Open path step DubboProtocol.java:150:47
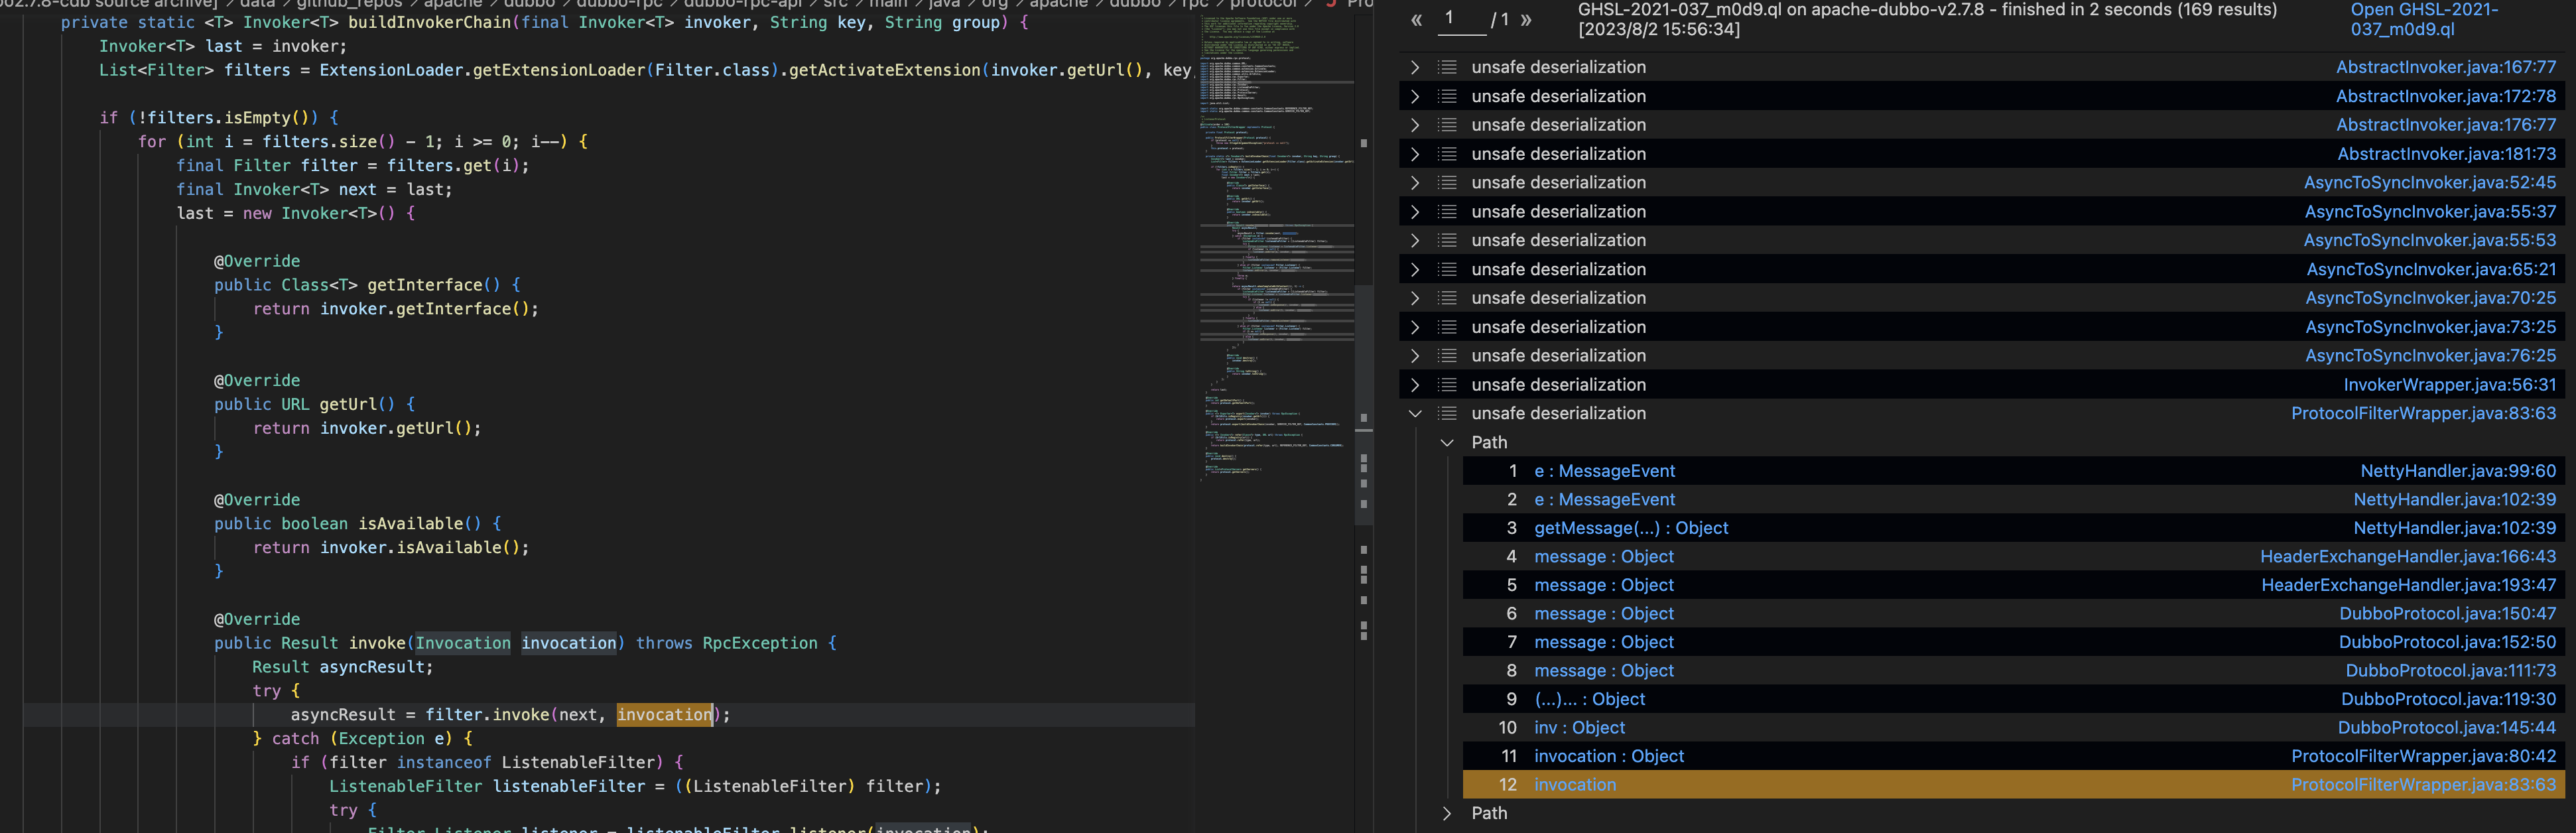 click(2447, 614)
